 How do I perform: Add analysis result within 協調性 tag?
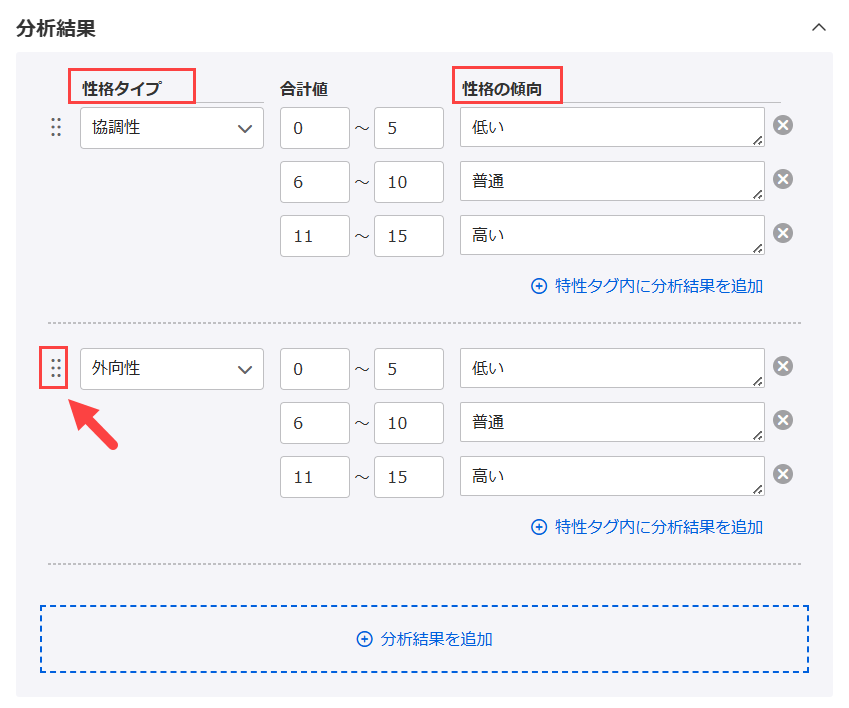click(648, 286)
